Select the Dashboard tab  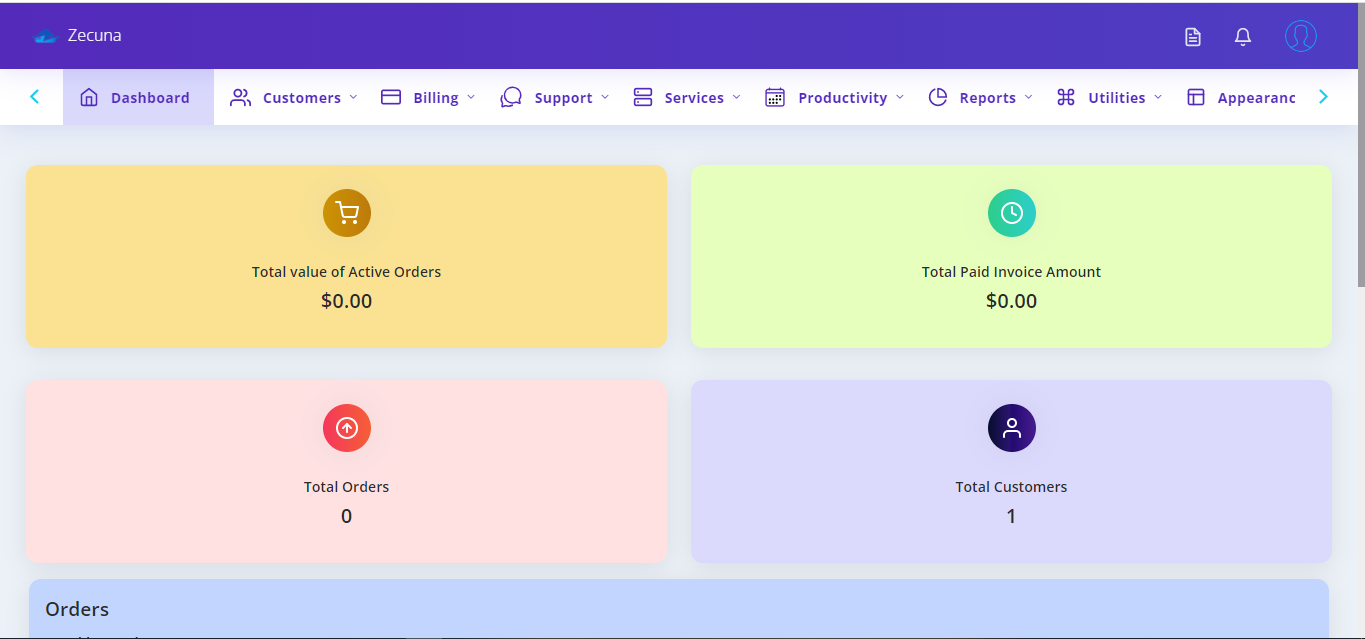click(138, 98)
